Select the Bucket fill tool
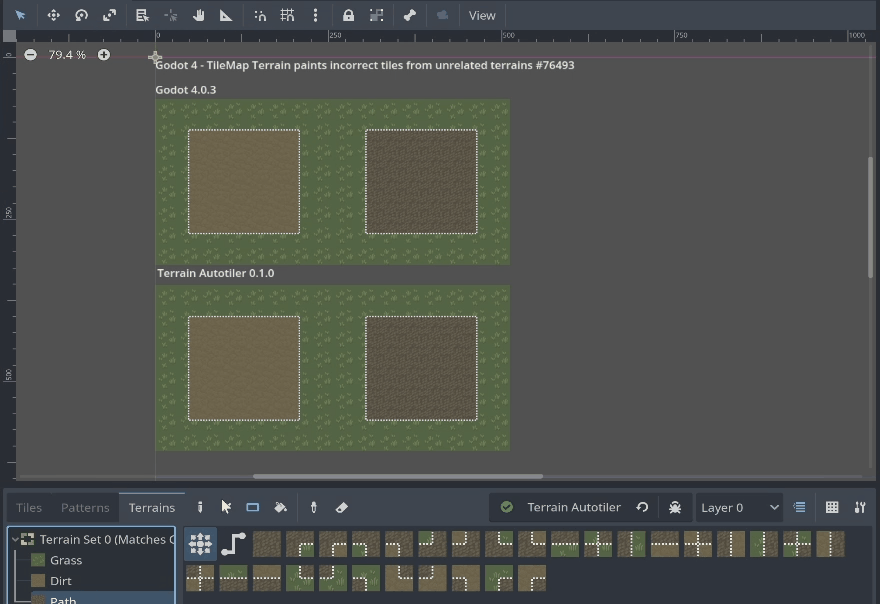Screen dimensions: 880x604 pyautogui.click(x=281, y=507)
